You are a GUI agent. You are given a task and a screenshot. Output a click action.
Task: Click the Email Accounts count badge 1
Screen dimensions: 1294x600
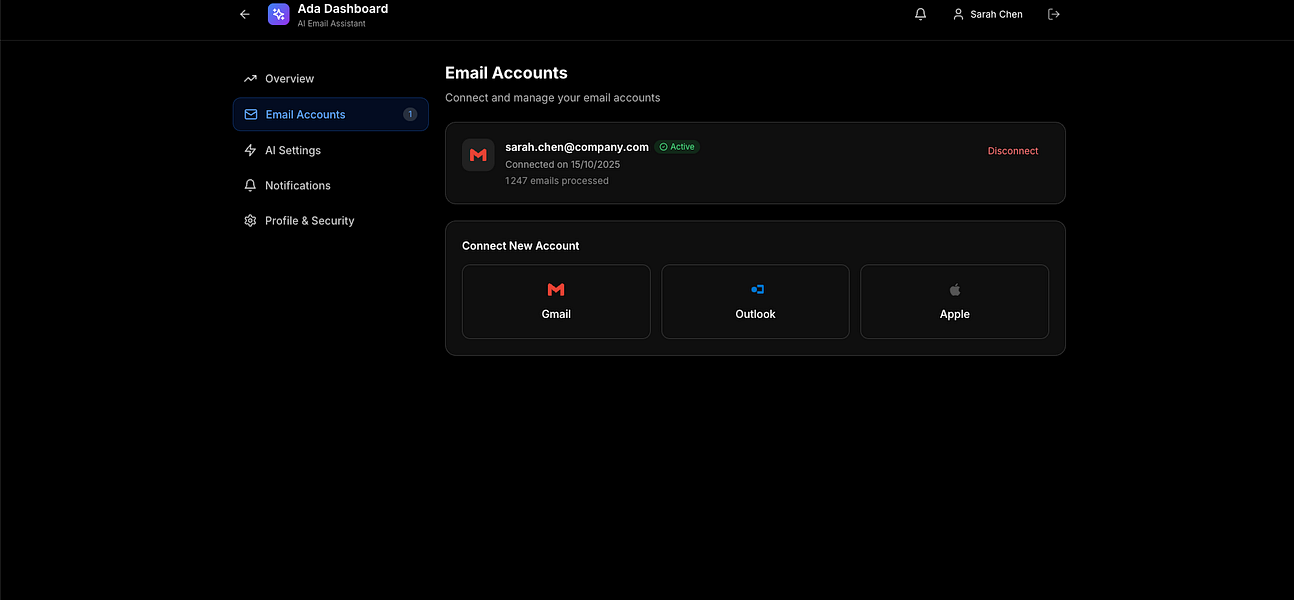click(410, 114)
